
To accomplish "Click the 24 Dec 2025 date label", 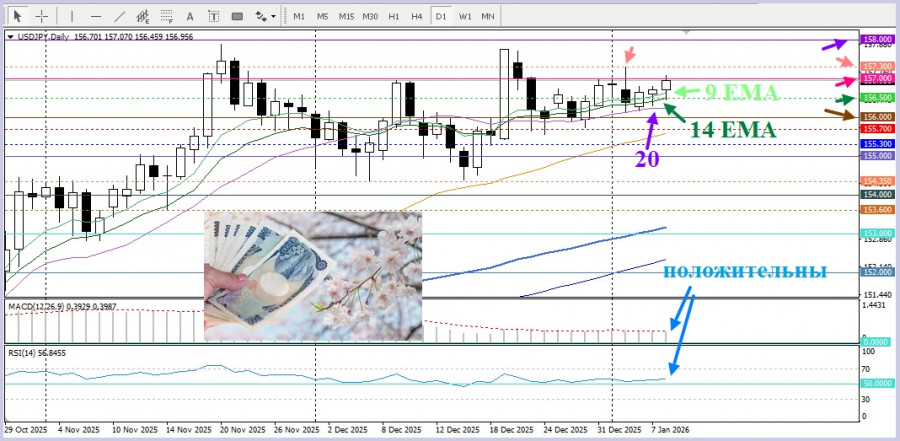I will pyautogui.click(x=565, y=430).
